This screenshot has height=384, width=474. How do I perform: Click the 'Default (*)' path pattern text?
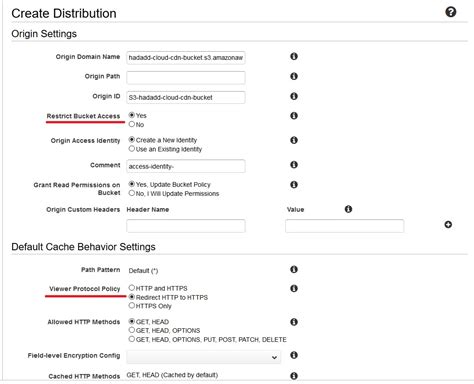click(x=143, y=271)
